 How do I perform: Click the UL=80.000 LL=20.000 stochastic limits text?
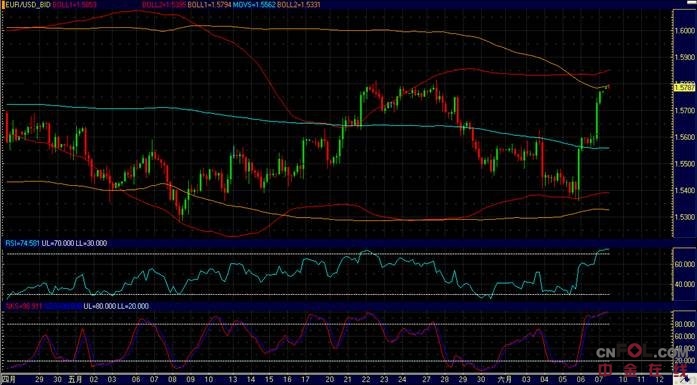click(116, 306)
